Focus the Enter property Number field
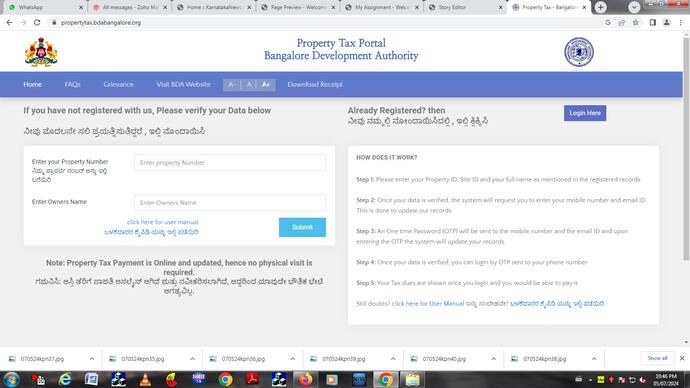This screenshot has width=690, height=388. [x=230, y=162]
